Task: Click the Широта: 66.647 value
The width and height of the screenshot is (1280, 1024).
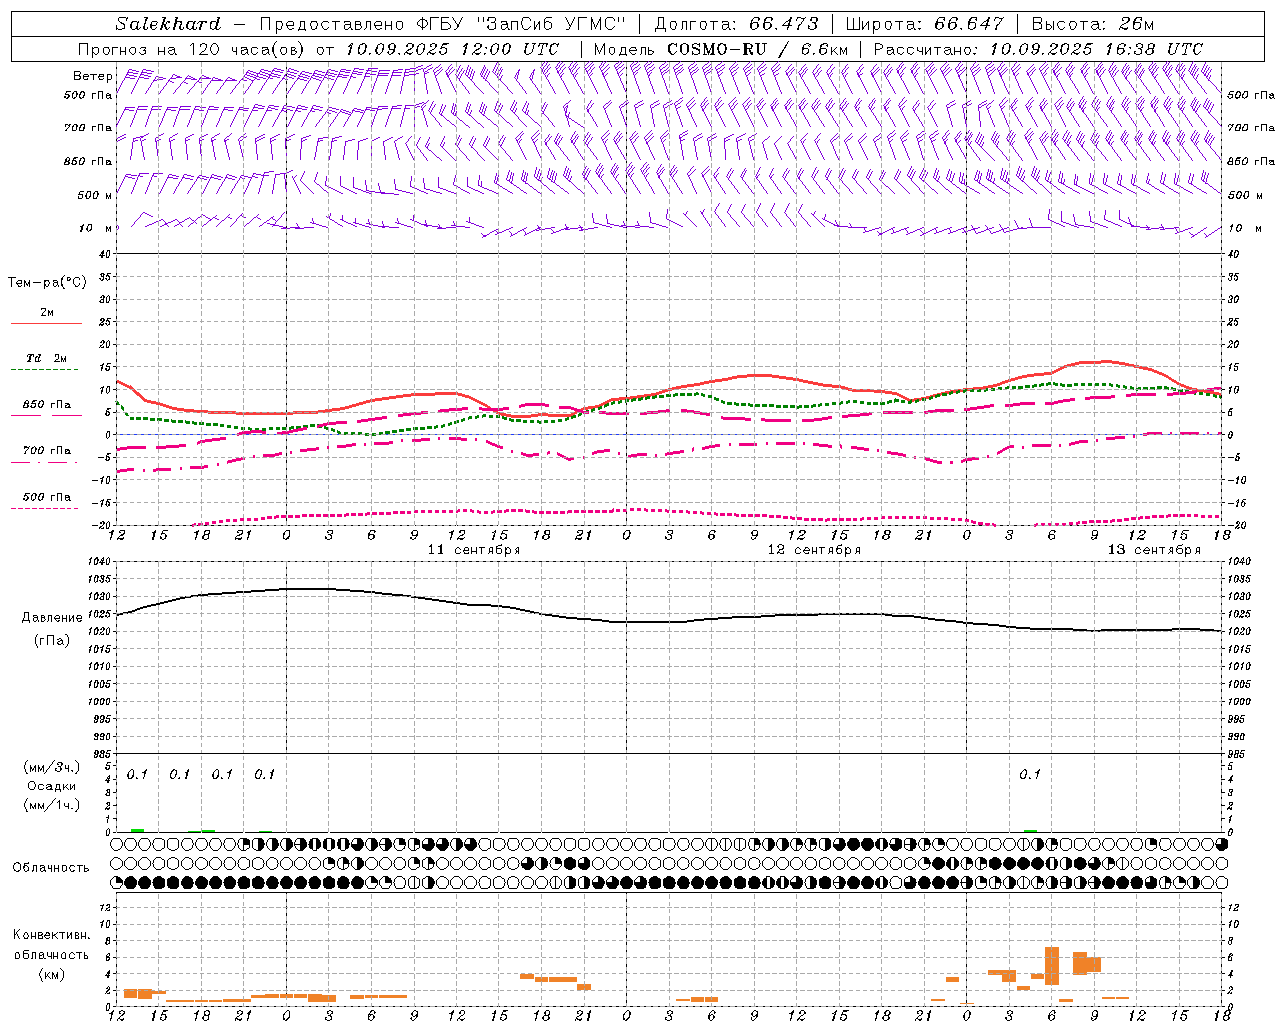Action: point(924,24)
